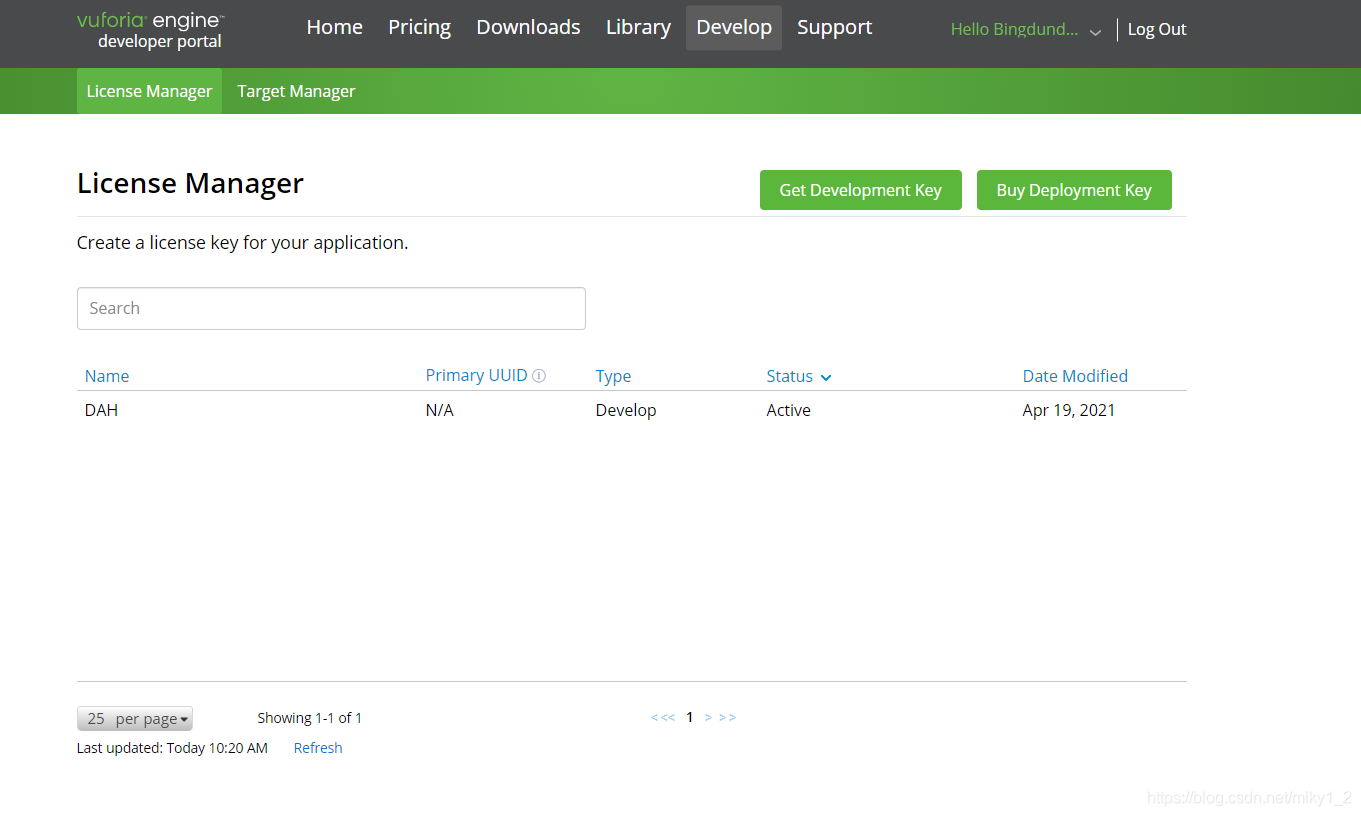Go to the Home menu

tap(335, 27)
